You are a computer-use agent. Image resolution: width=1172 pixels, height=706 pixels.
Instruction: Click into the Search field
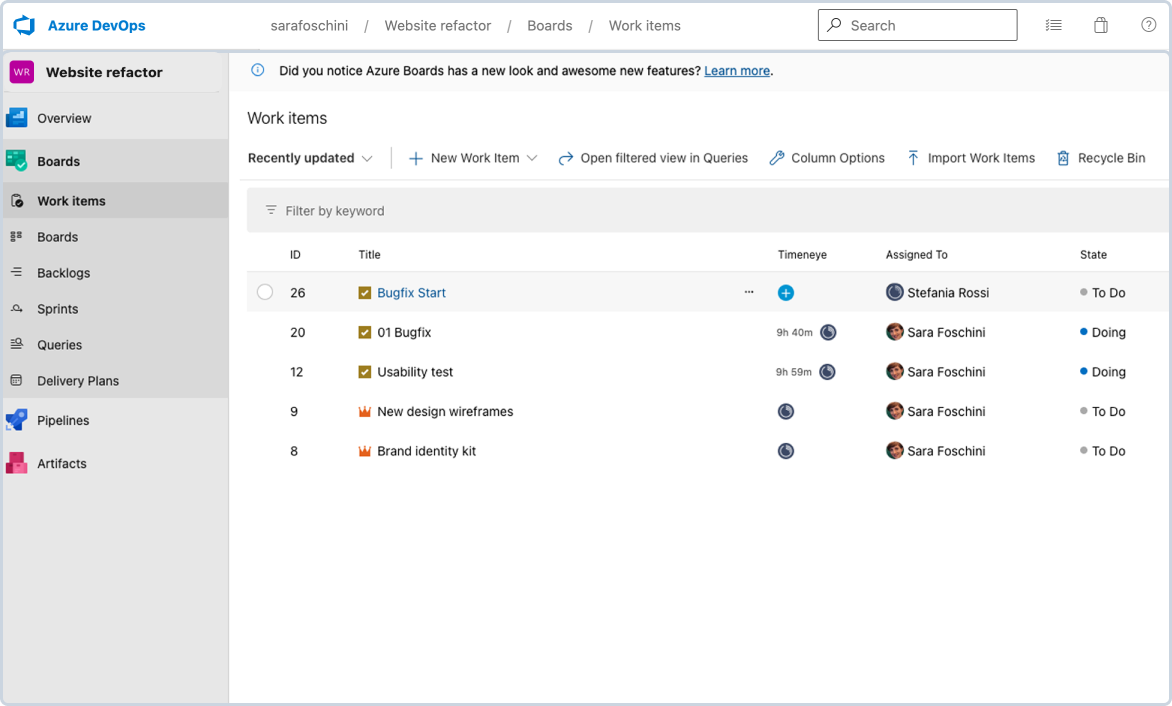coord(917,25)
